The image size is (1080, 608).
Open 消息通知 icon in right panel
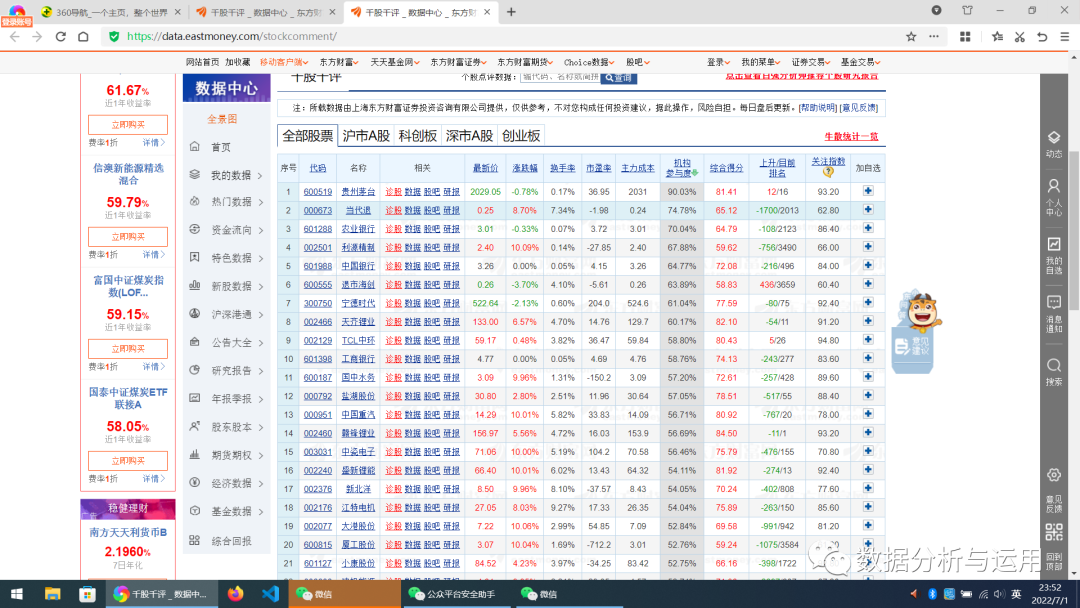point(1054,302)
